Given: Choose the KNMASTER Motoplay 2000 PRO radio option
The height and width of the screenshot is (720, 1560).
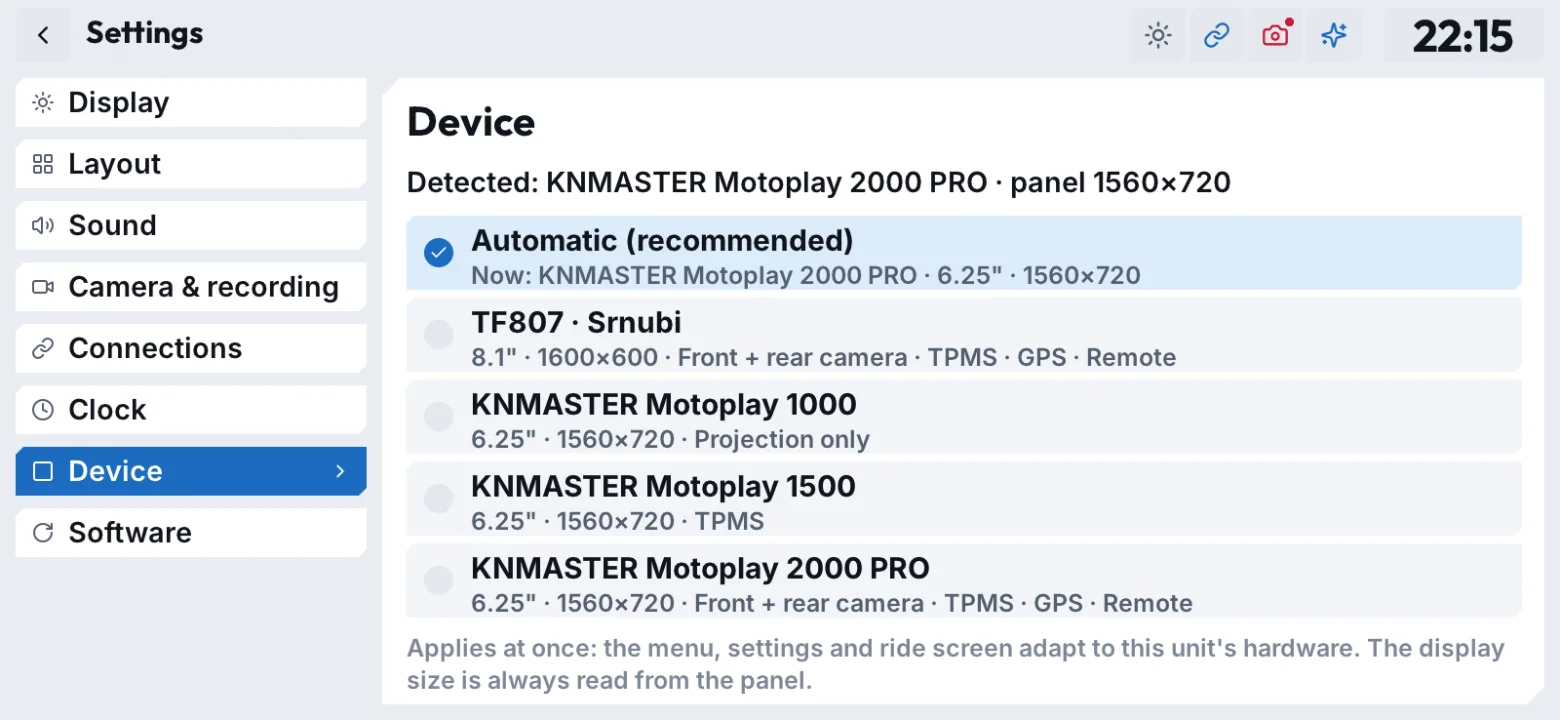Looking at the screenshot, I should click(x=964, y=581).
